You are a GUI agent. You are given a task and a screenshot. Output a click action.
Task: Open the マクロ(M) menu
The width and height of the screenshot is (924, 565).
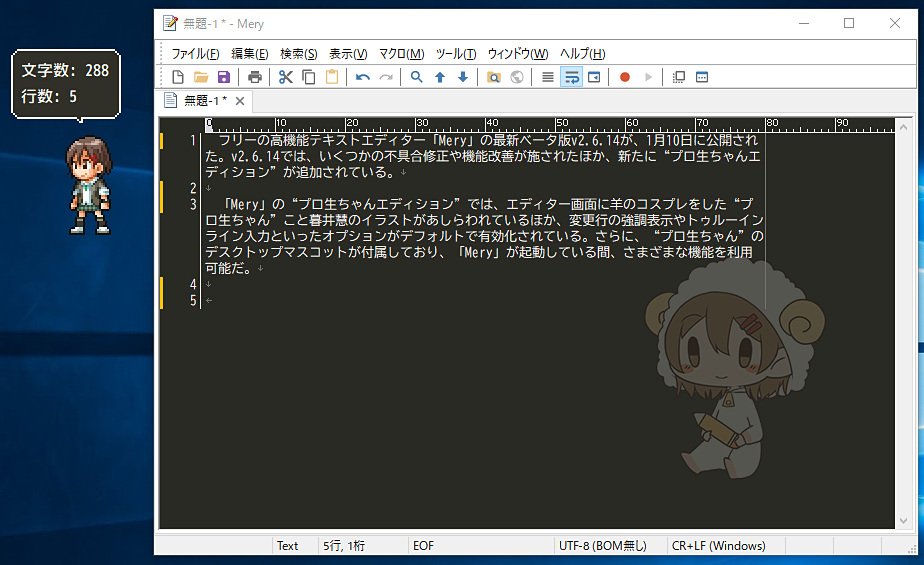(401, 54)
